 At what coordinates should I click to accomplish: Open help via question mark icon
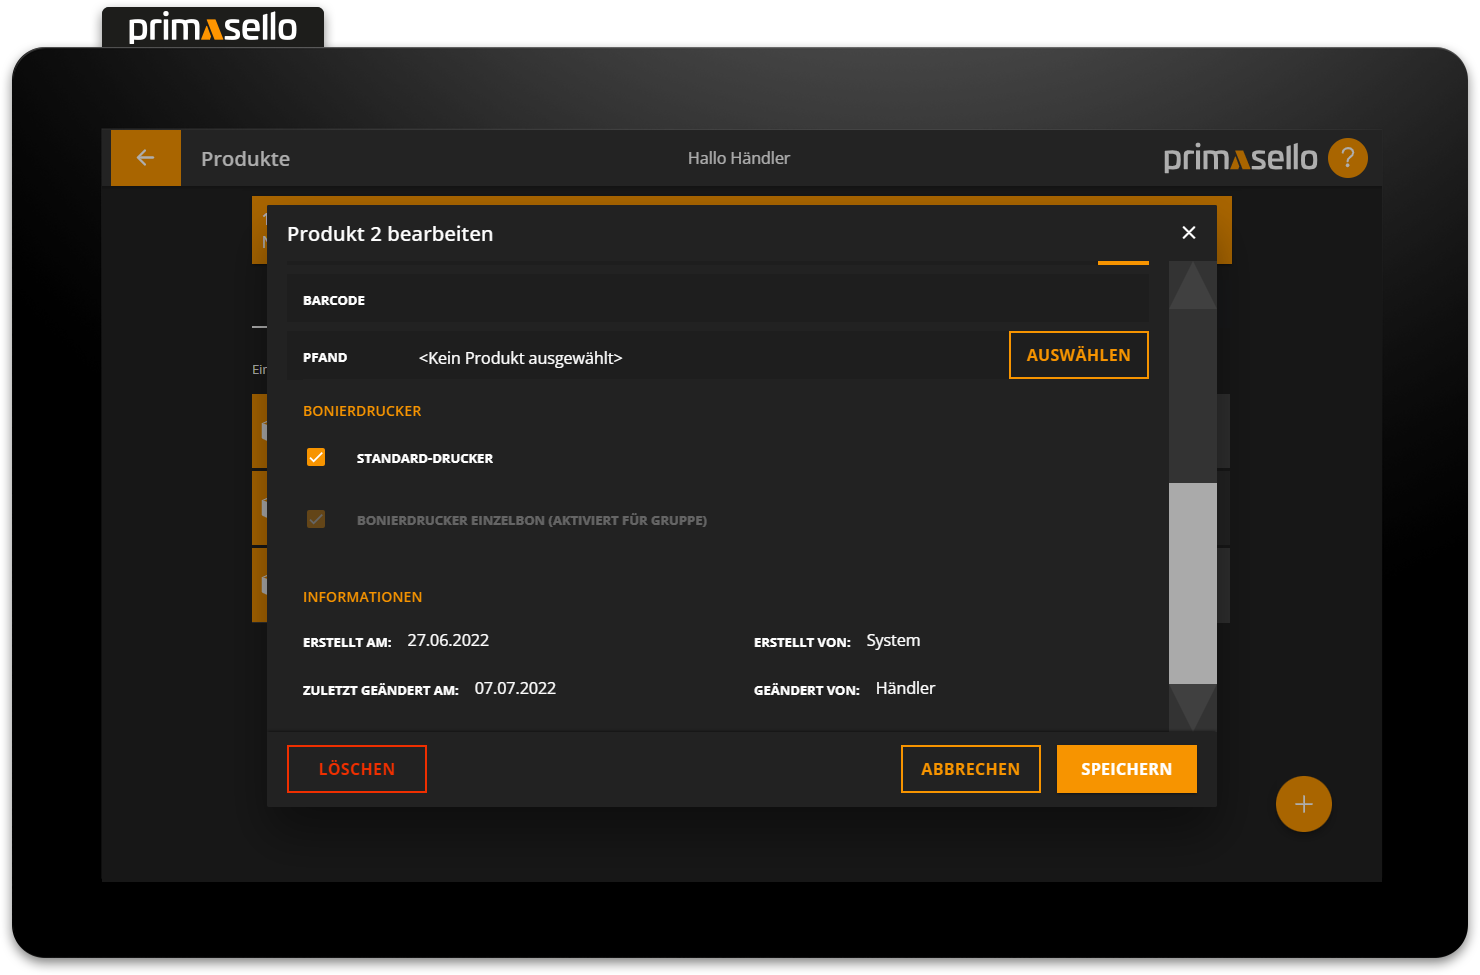point(1347,158)
